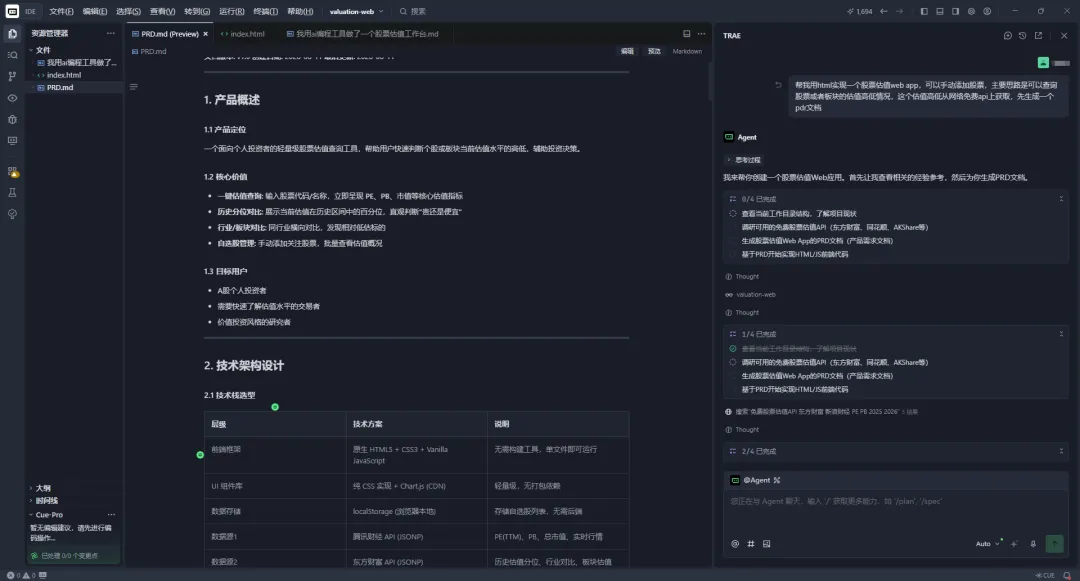Click the @Agent selector in chat box
The image size is (1080, 581).
pos(756,480)
